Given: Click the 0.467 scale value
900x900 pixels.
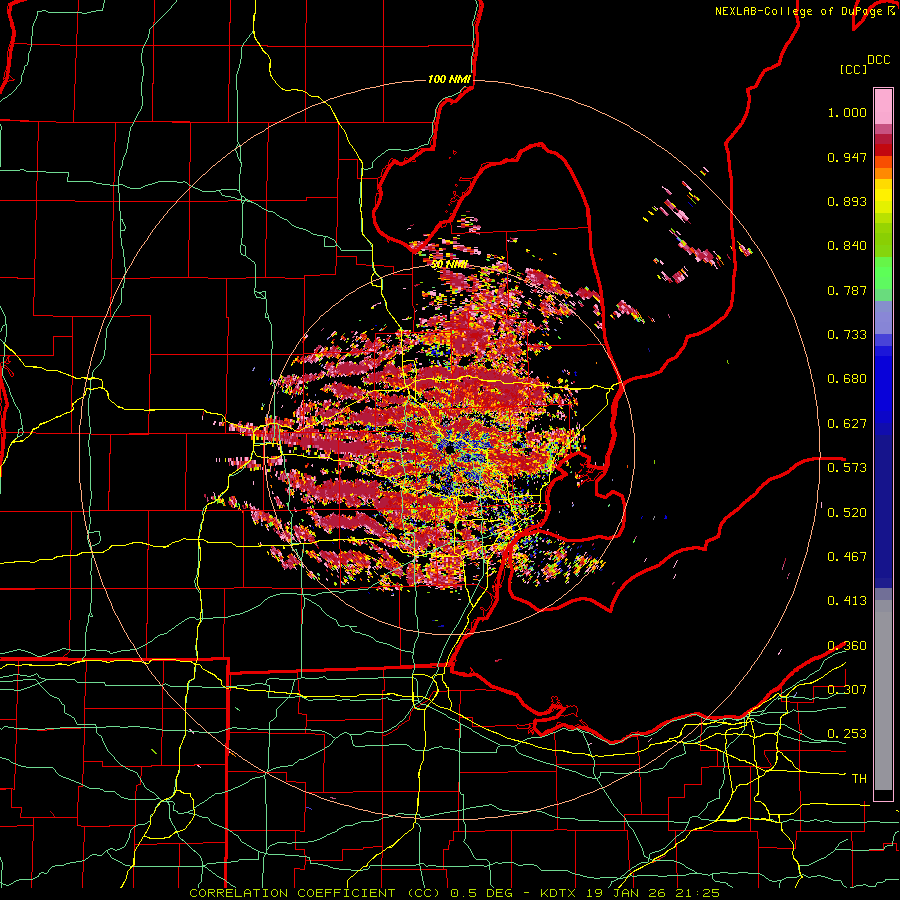Looking at the screenshot, I should point(847,556).
